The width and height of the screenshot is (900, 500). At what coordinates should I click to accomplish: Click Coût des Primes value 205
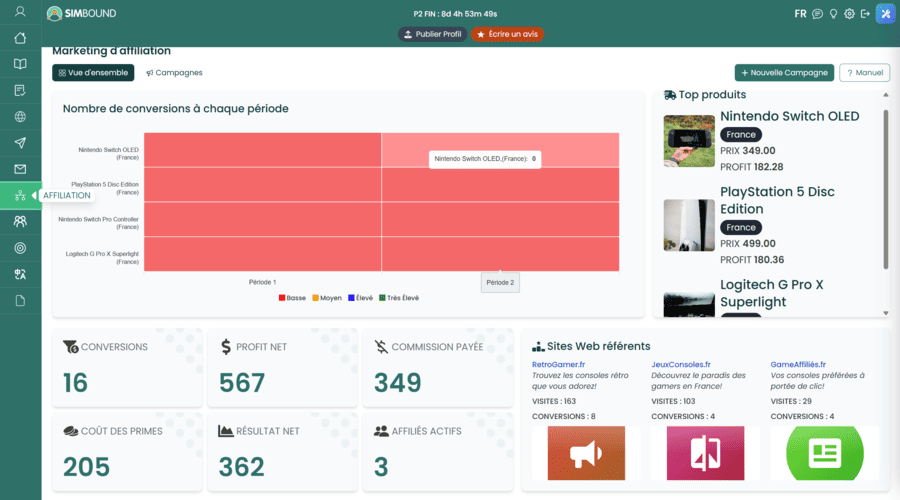pyautogui.click(x=86, y=467)
